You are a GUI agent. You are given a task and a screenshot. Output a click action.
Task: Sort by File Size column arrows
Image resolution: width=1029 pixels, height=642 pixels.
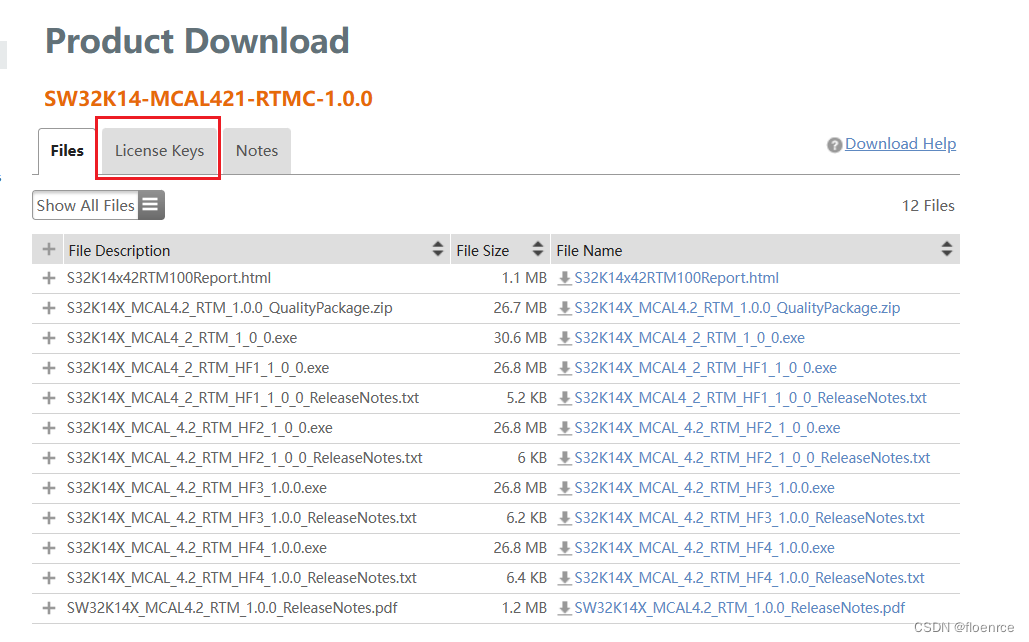click(x=537, y=249)
